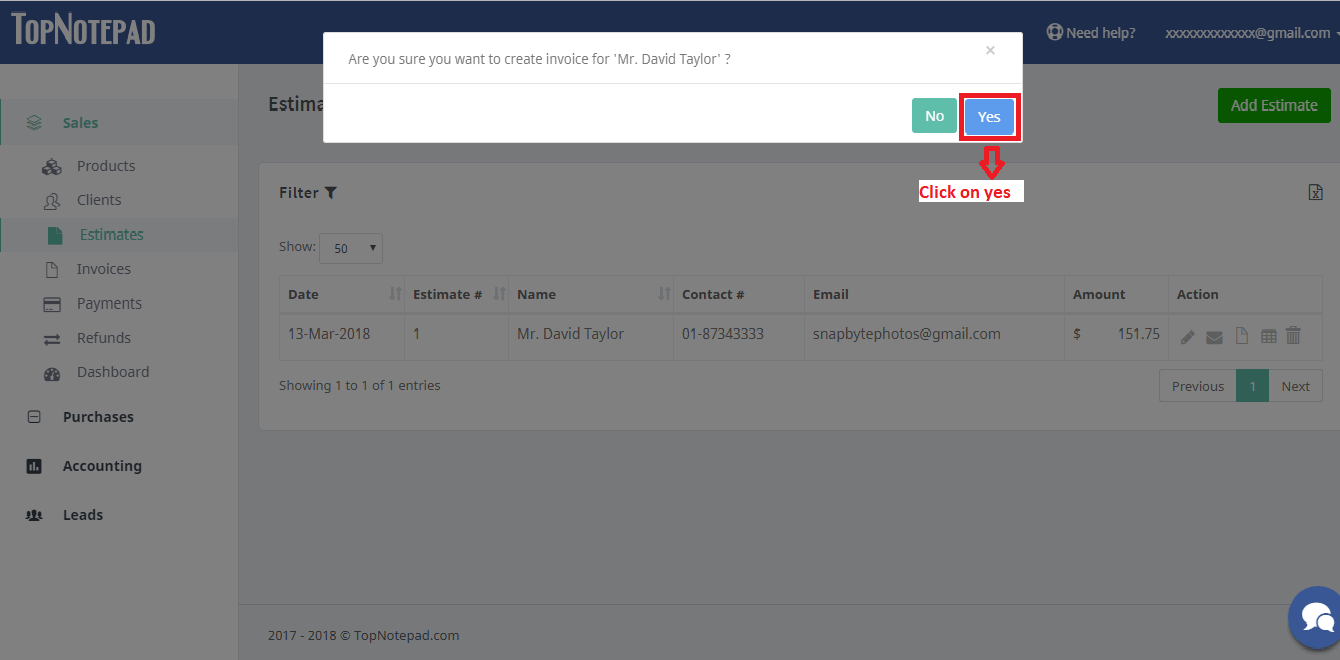Click the Next pagination button
The image size is (1340, 660).
click(1295, 386)
